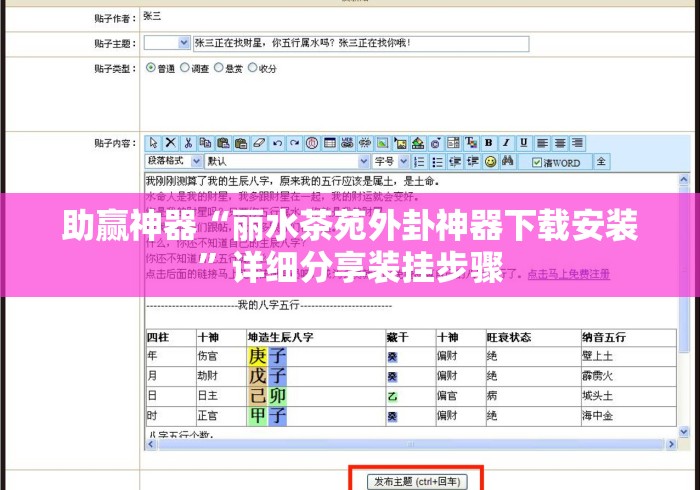The width and height of the screenshot is (700, 490).
Task: Toggle the 清WORD checkbox
Action: 537,162
